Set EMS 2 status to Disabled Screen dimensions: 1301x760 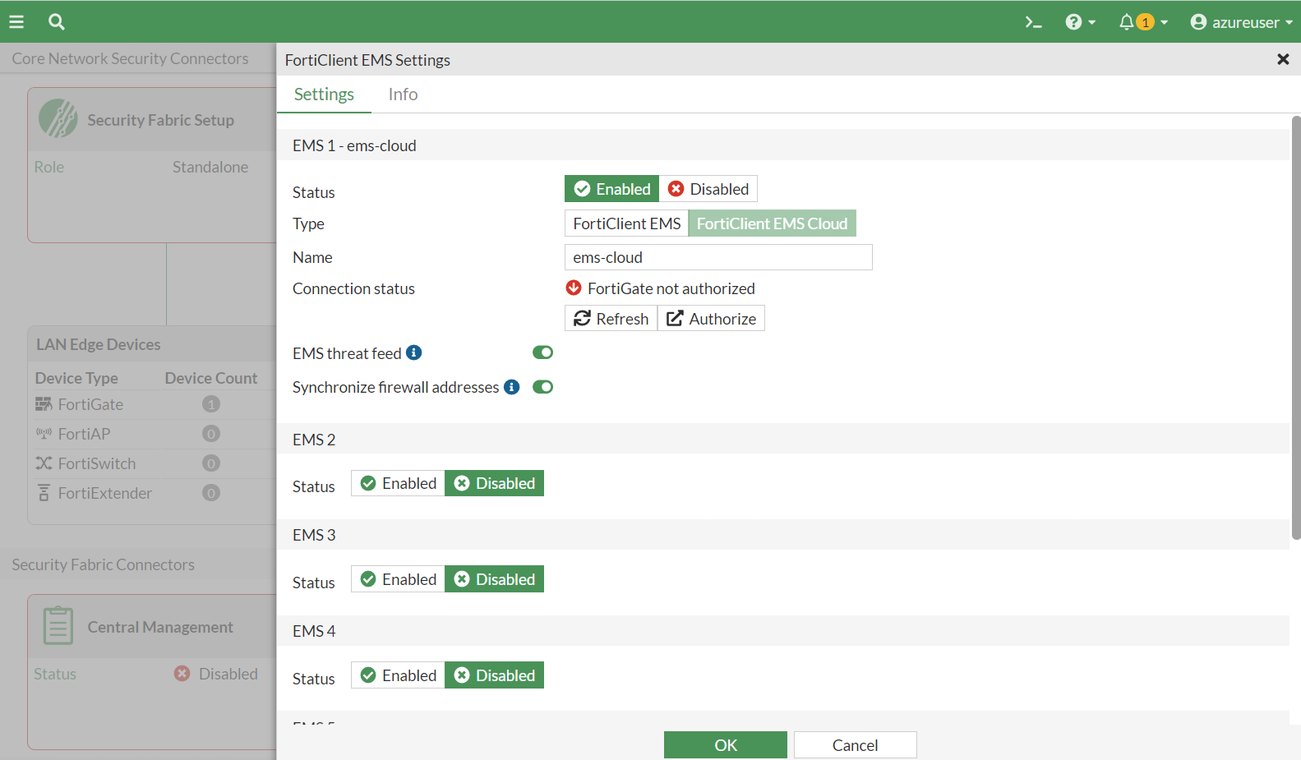click(x=494, y=483)
